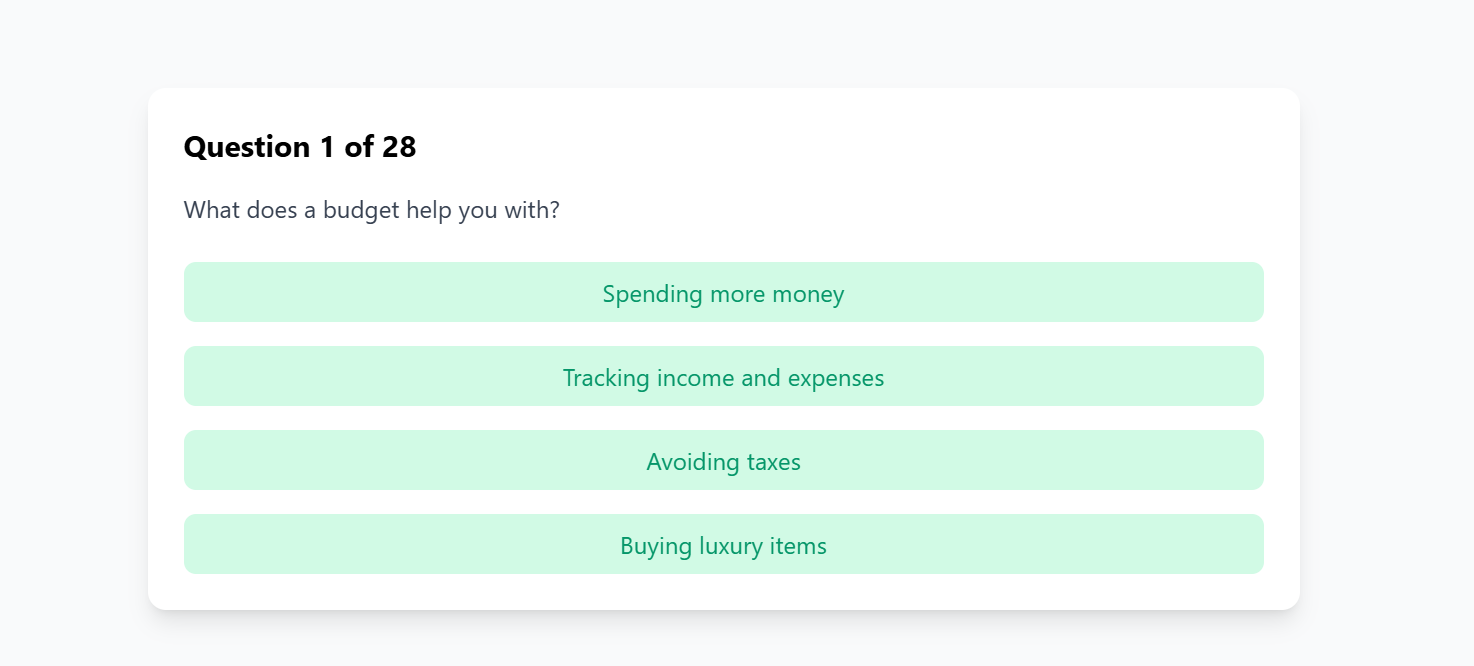This screenshot has height=666, width=1474.
Task: Click the word 'Question' in the heading
Action: (x=247, y=147)
